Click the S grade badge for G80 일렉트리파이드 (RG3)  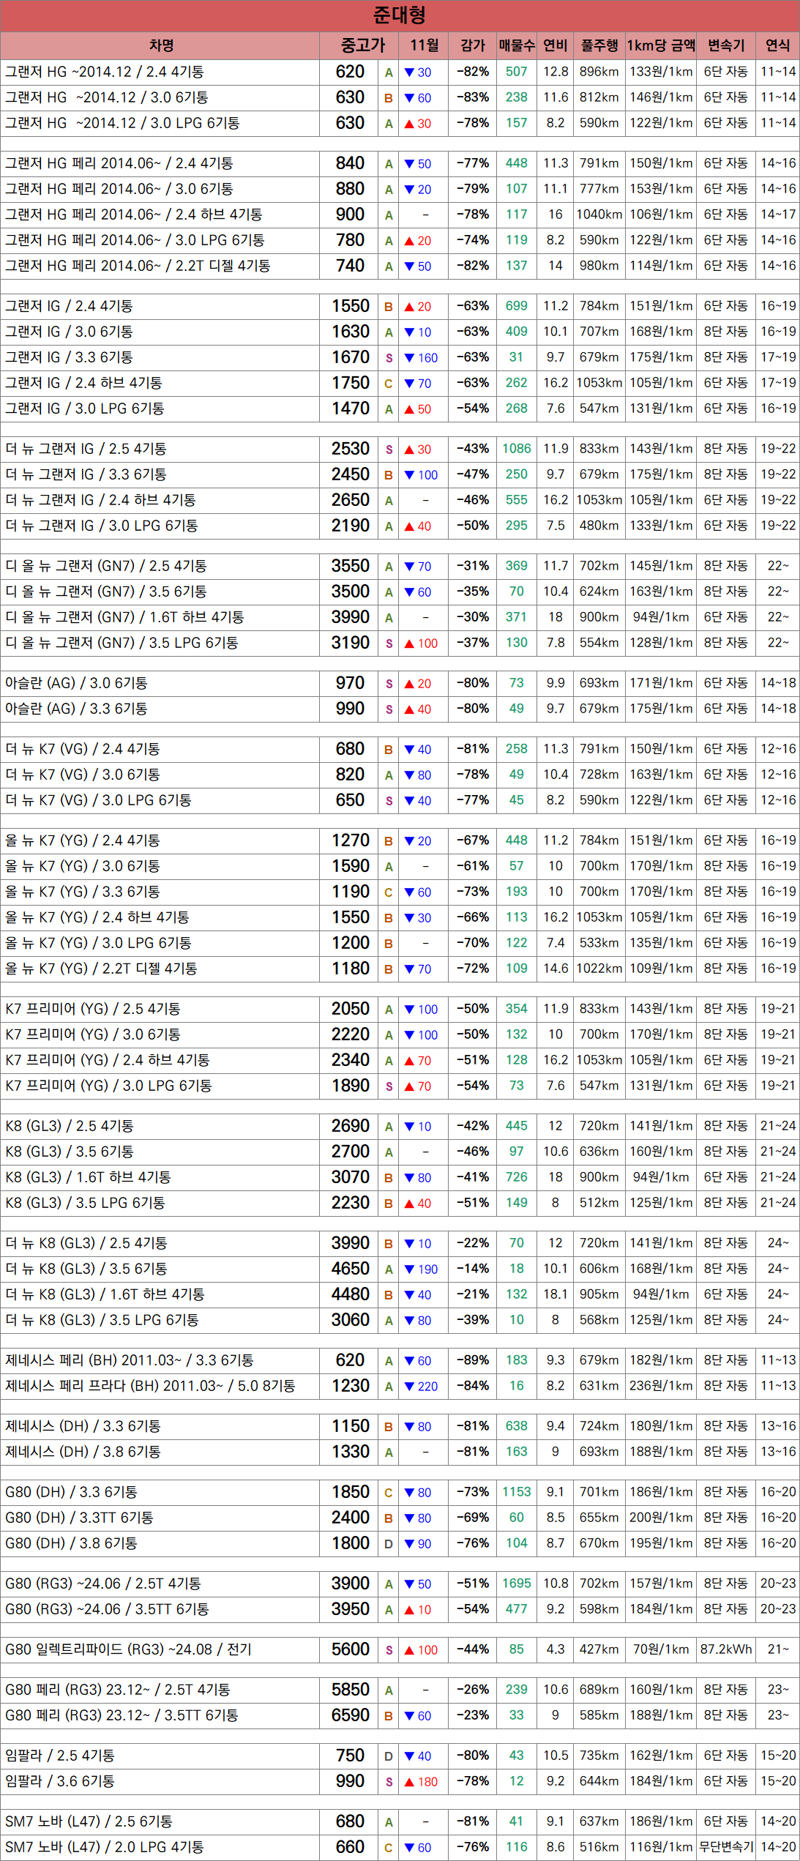389,1650
